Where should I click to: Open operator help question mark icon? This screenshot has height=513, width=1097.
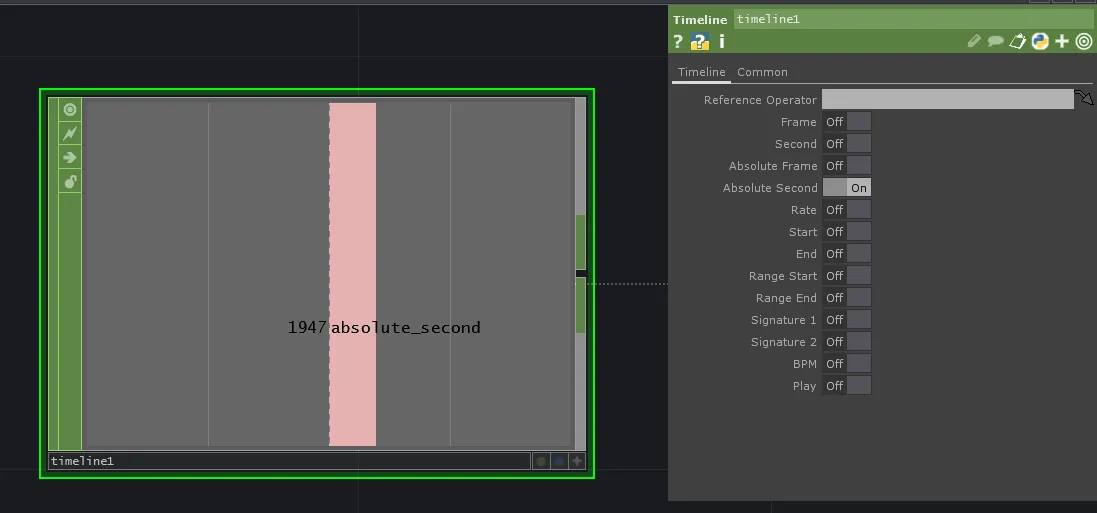(678, 42)
